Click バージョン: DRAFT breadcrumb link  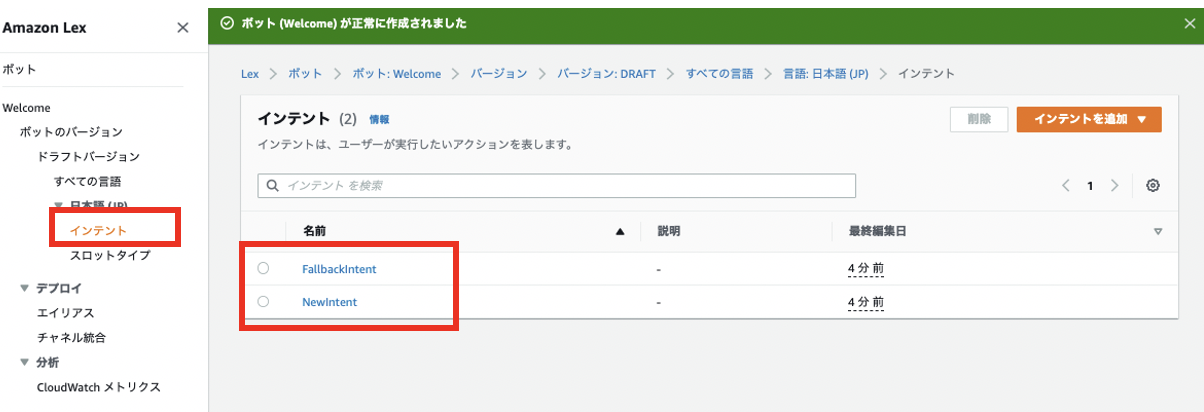(x=606, y=74)
